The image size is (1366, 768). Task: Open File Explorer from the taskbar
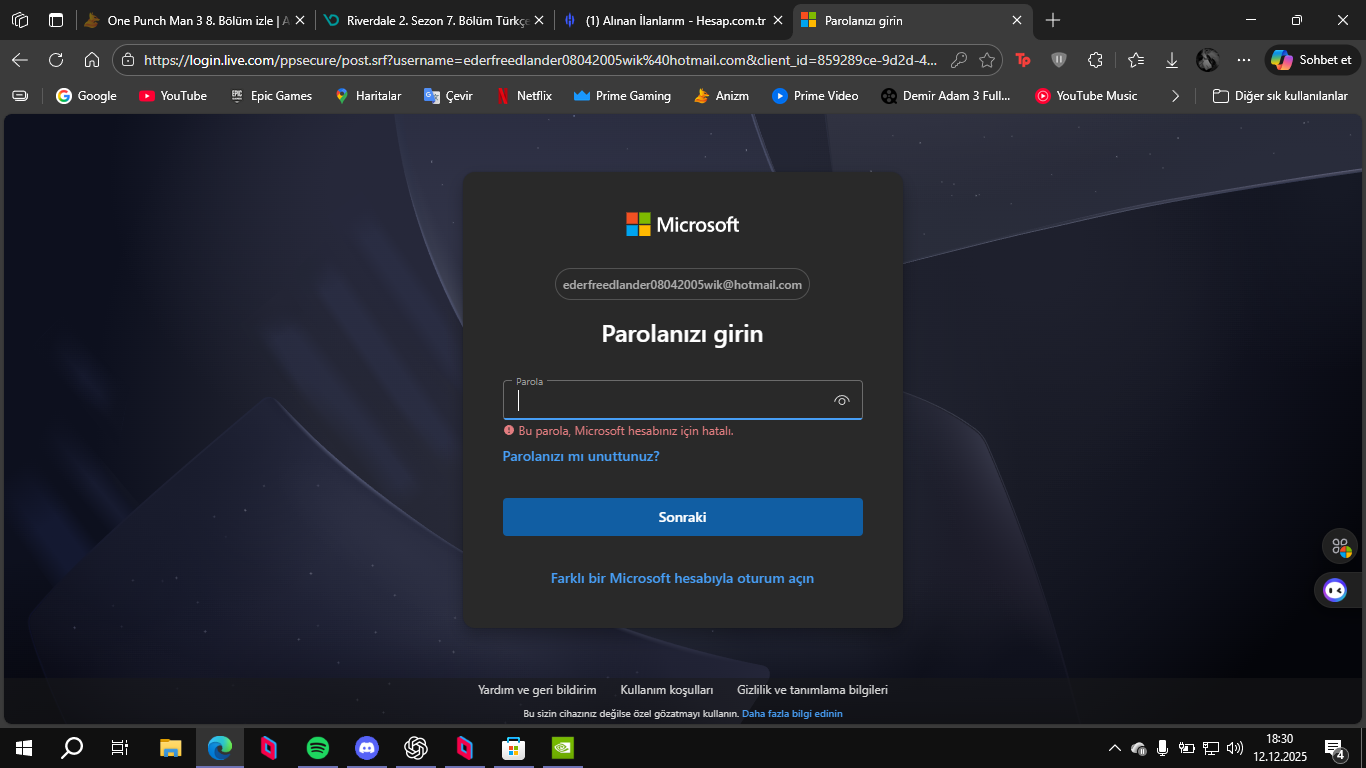click(x=171, y=747)
